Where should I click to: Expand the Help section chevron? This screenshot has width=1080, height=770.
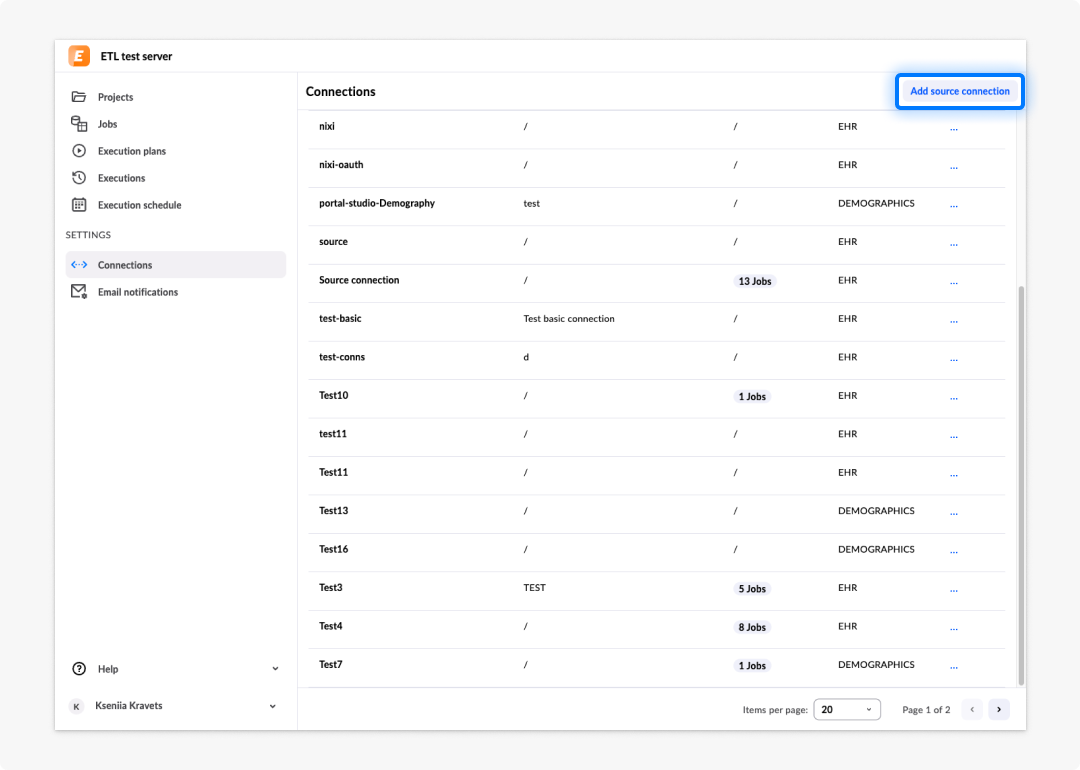(276, 669)
